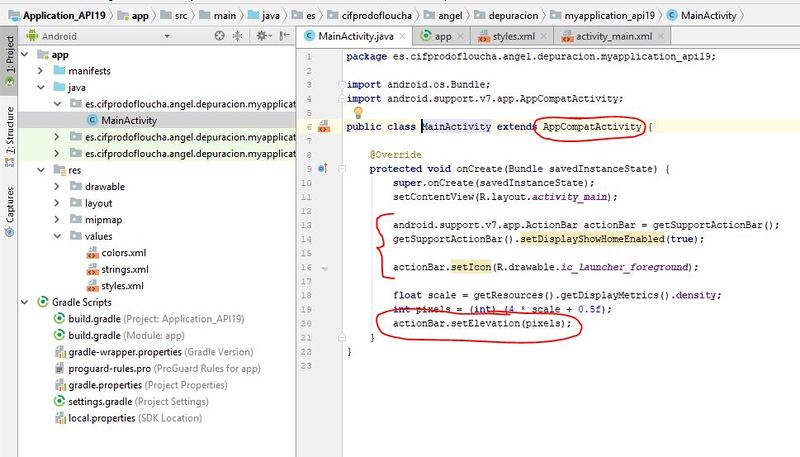Click setDisplayShowHomeEnabled method call
This screenshot has height=457, width=800.
coord(592,239)
